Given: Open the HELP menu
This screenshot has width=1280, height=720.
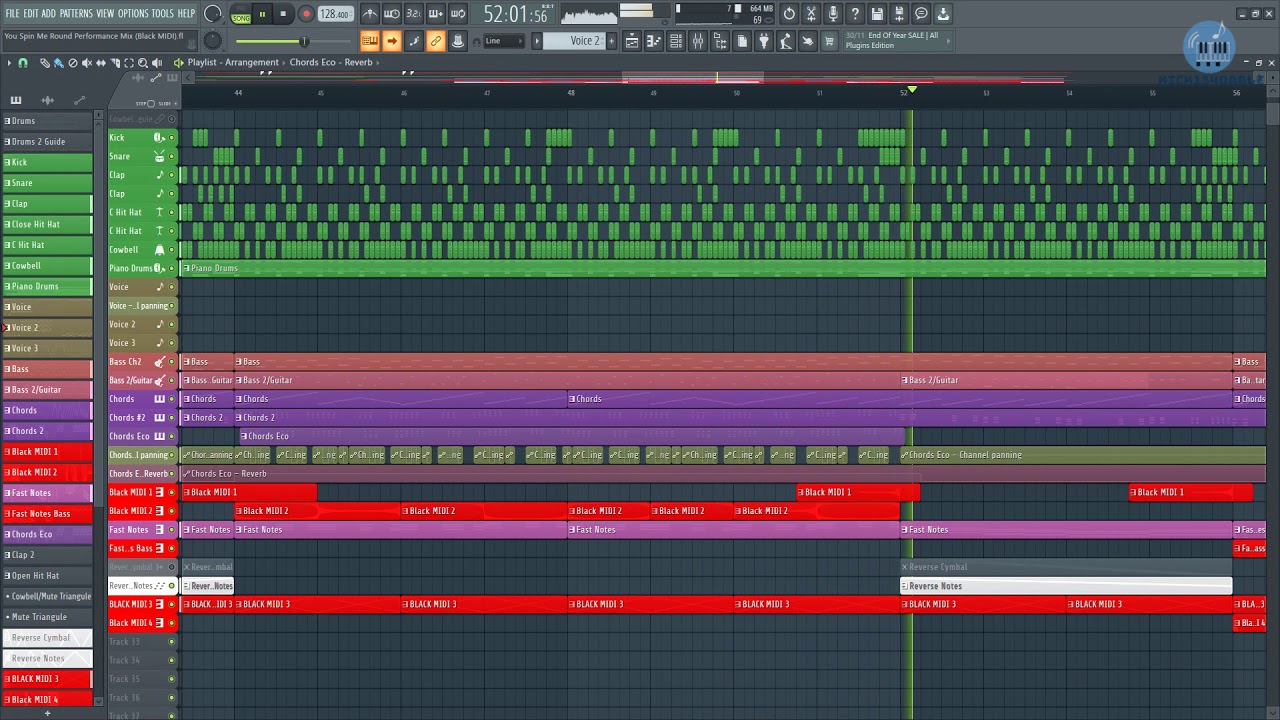Looking at the screenshot, I should coord(186,14).
